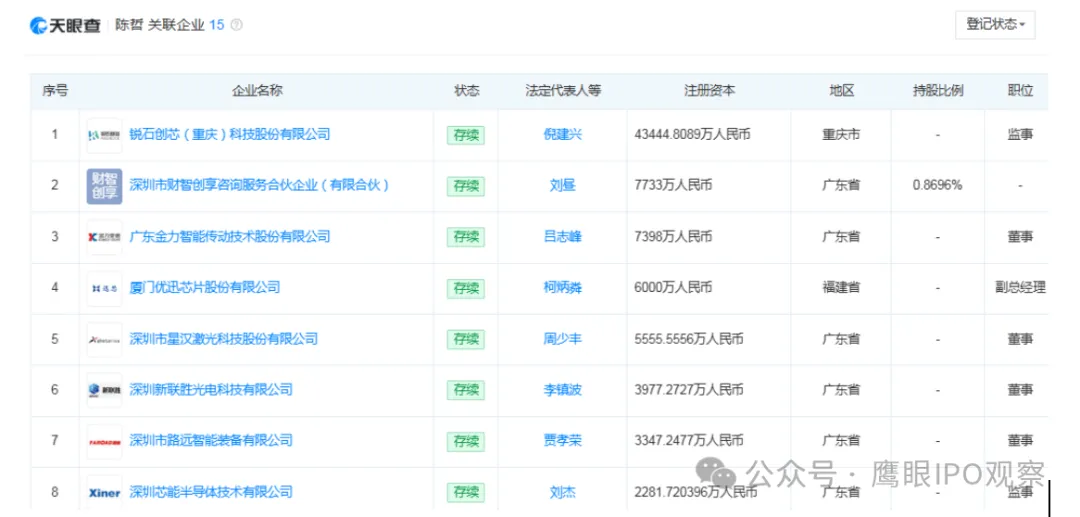Click the 锐石创芯 company logo thumbnail
Viewport: 1080px width, 517px height.
[104, 134]
